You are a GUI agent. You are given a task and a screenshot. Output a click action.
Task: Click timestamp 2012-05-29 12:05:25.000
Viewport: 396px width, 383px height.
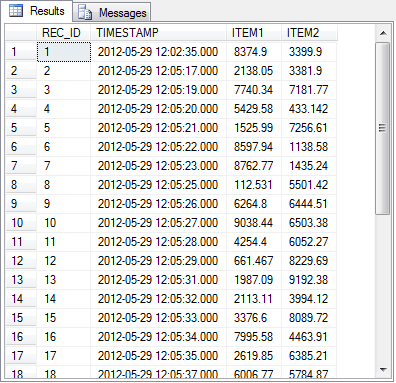pyautogui.click(x=158, y=185)
